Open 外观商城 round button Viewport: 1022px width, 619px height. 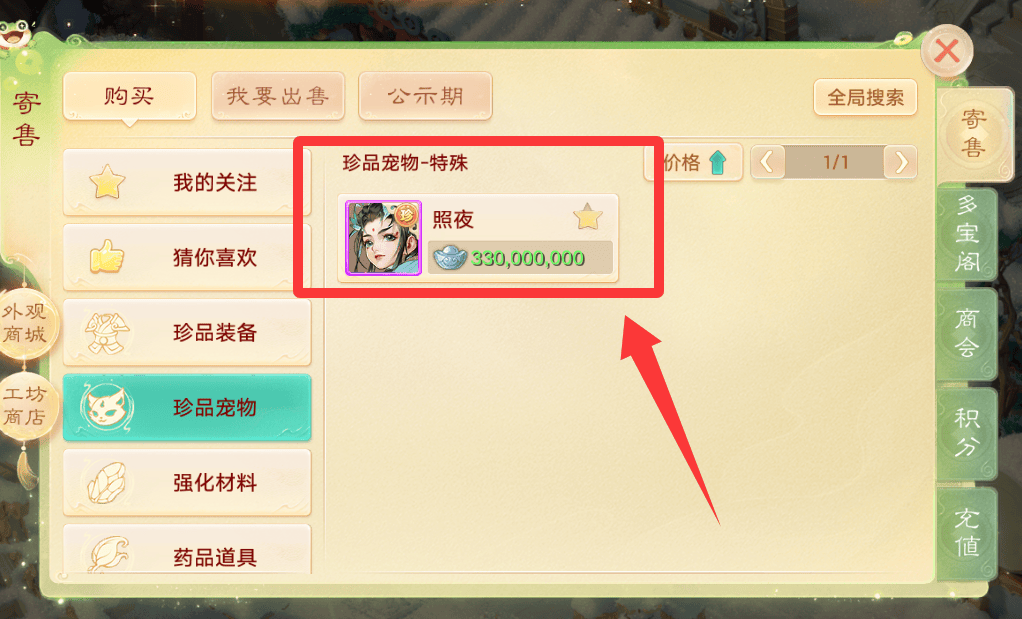pyautogui.click(x=26, y=324)
